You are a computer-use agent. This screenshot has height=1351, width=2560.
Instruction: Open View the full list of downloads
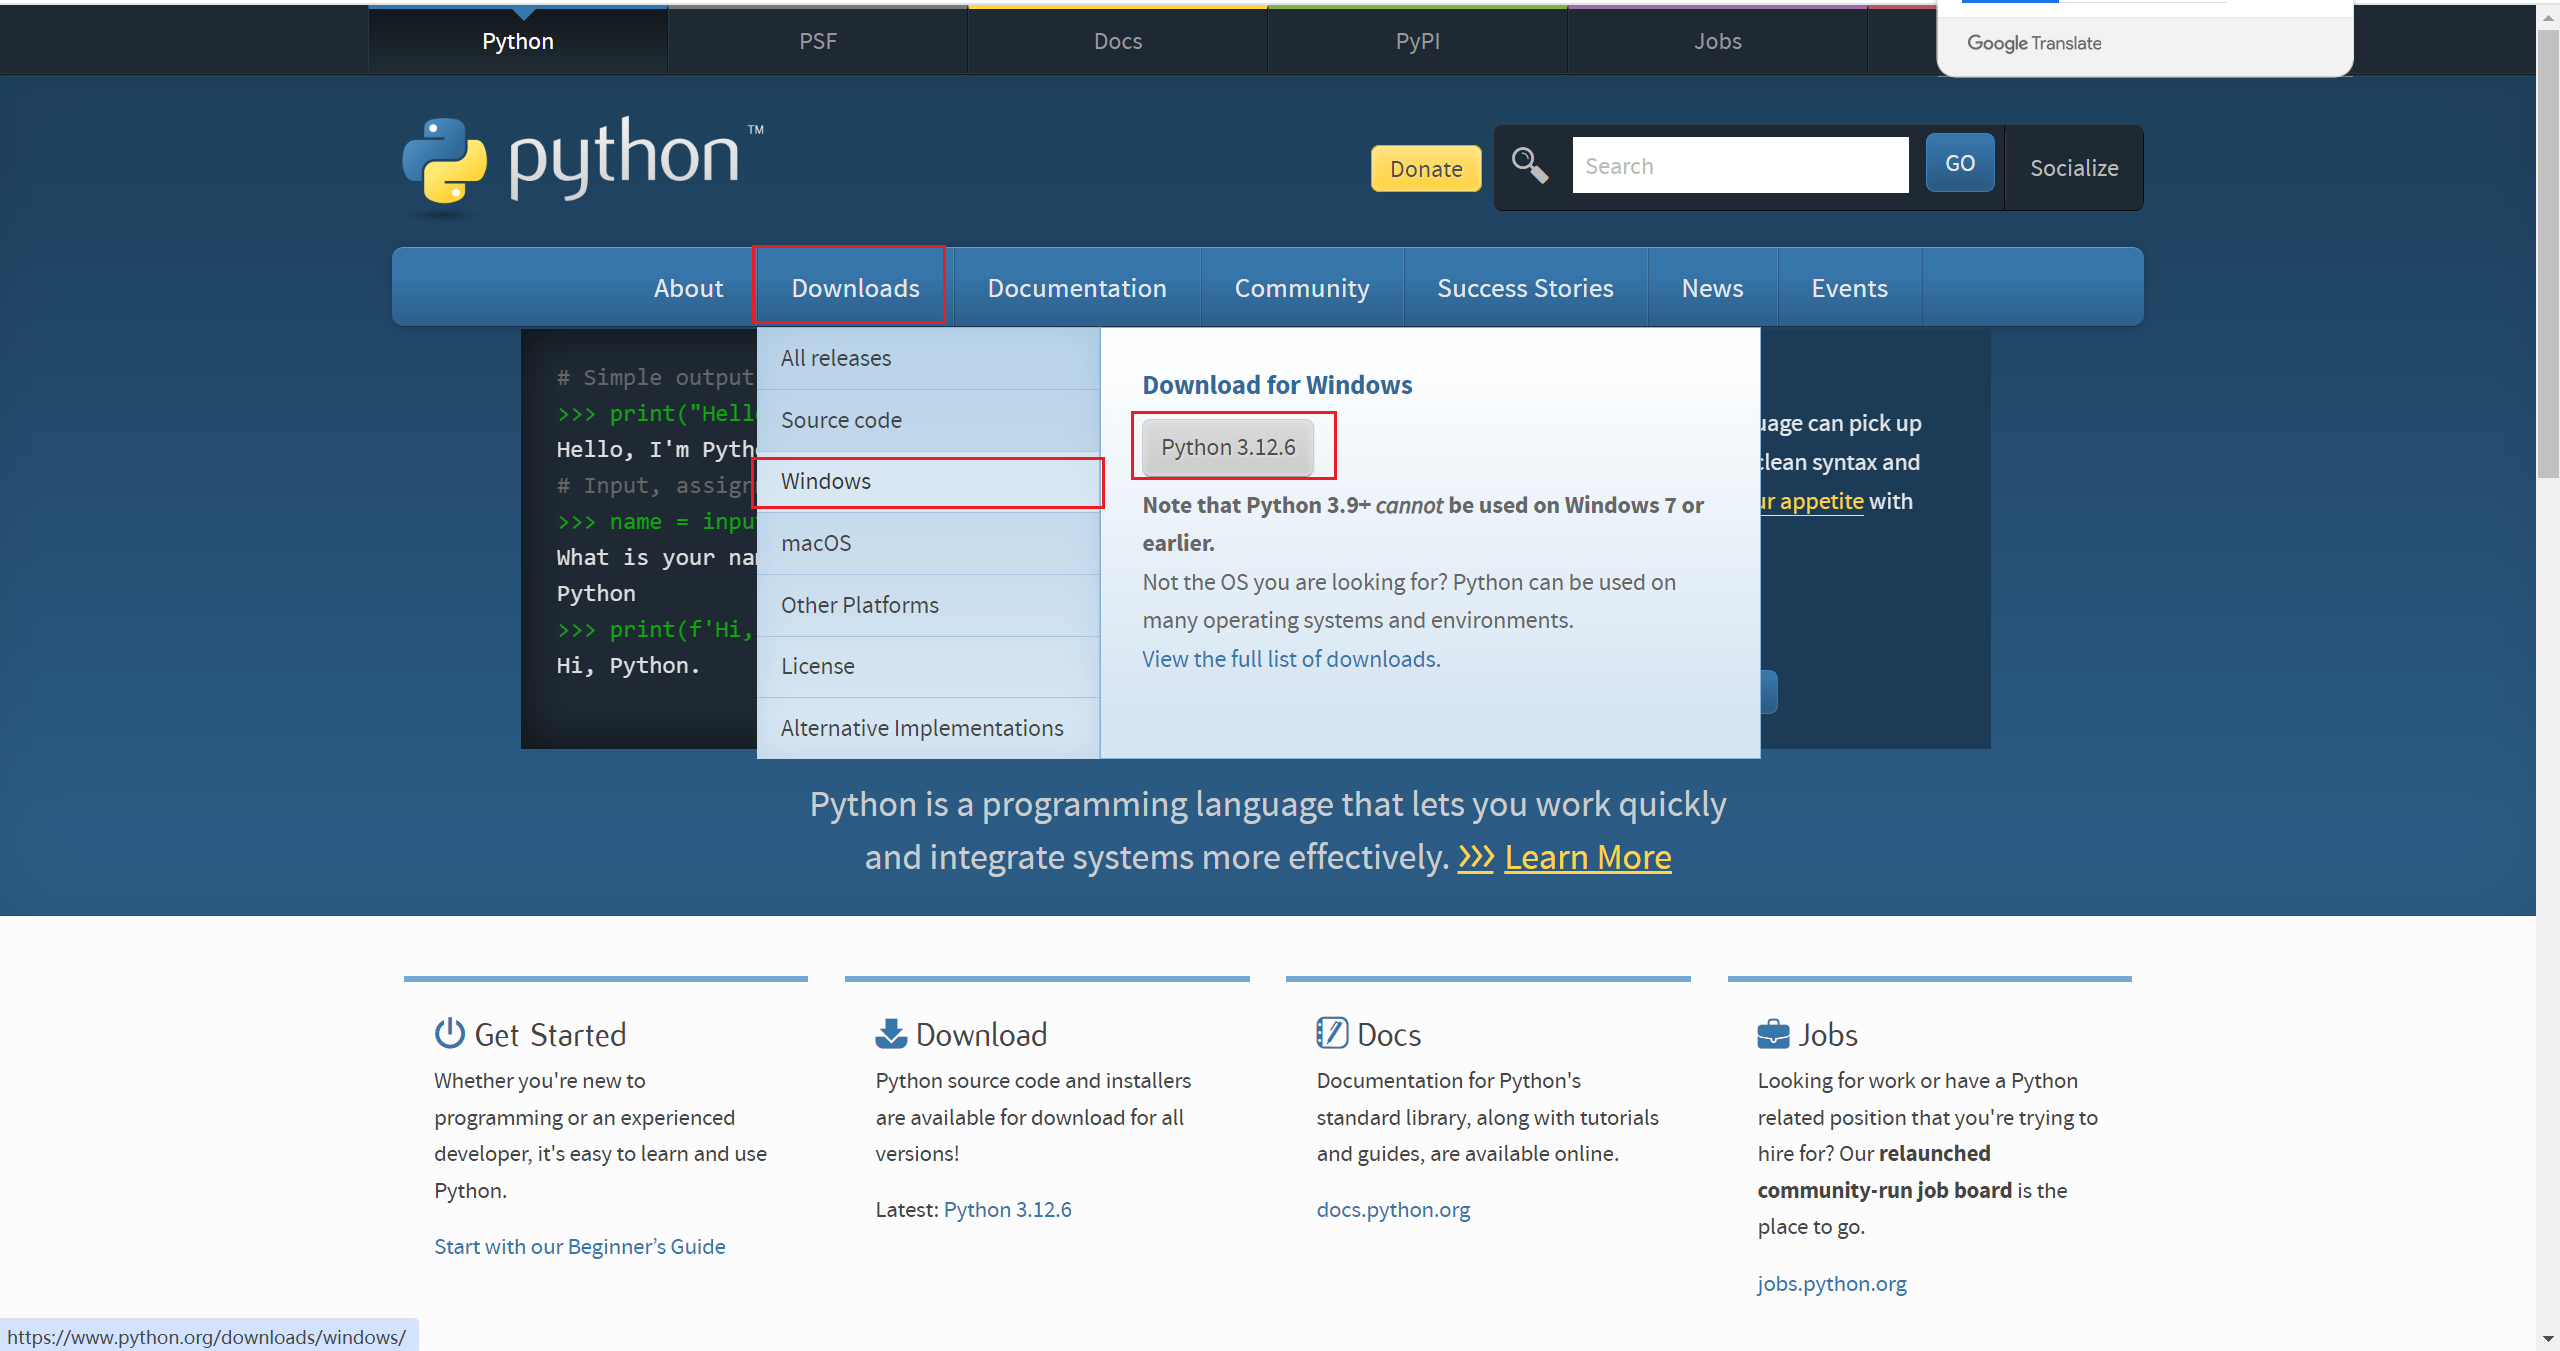(x=1291, y=659)
